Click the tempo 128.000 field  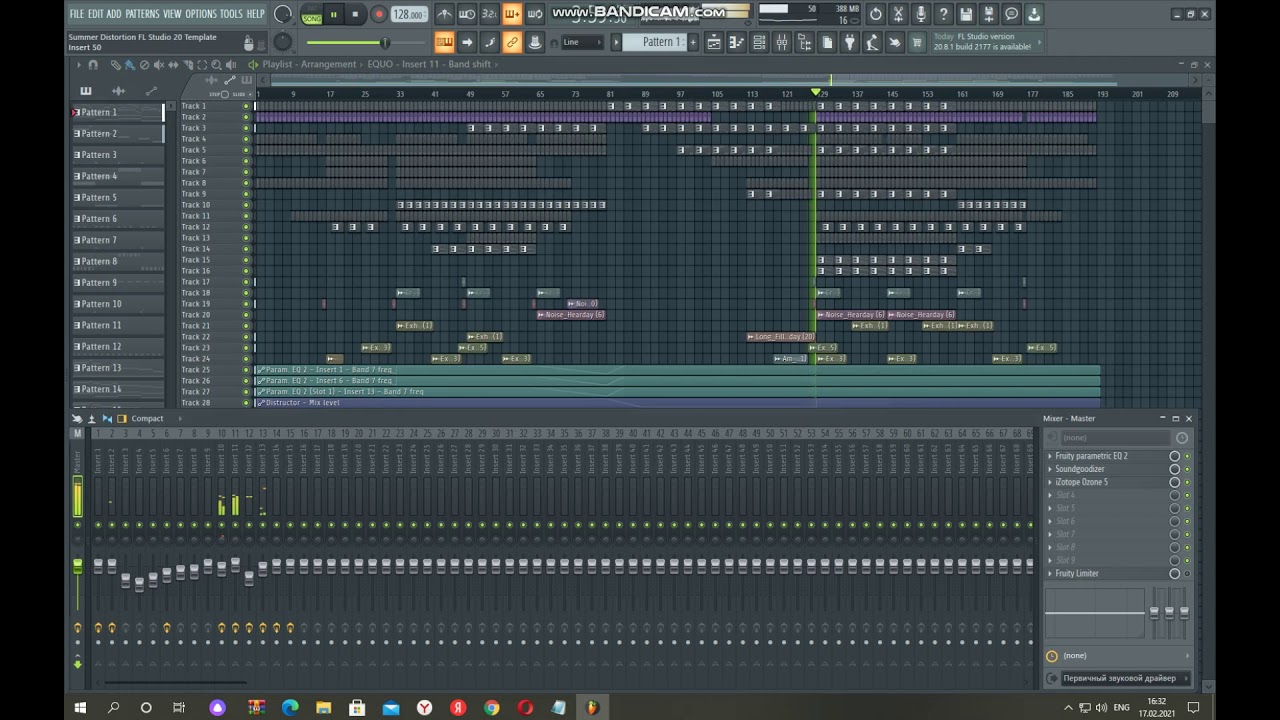(409, 14)
